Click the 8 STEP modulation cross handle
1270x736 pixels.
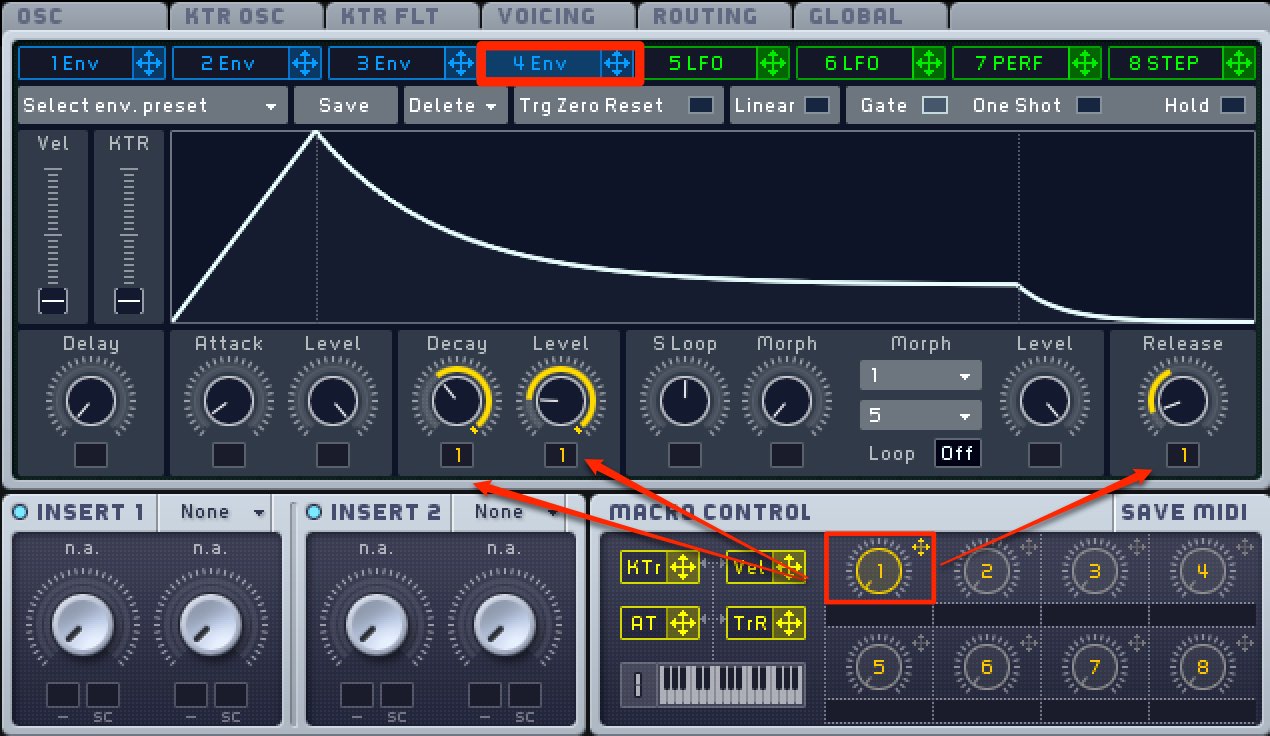pyautogui.click(x=1240, y=64)
